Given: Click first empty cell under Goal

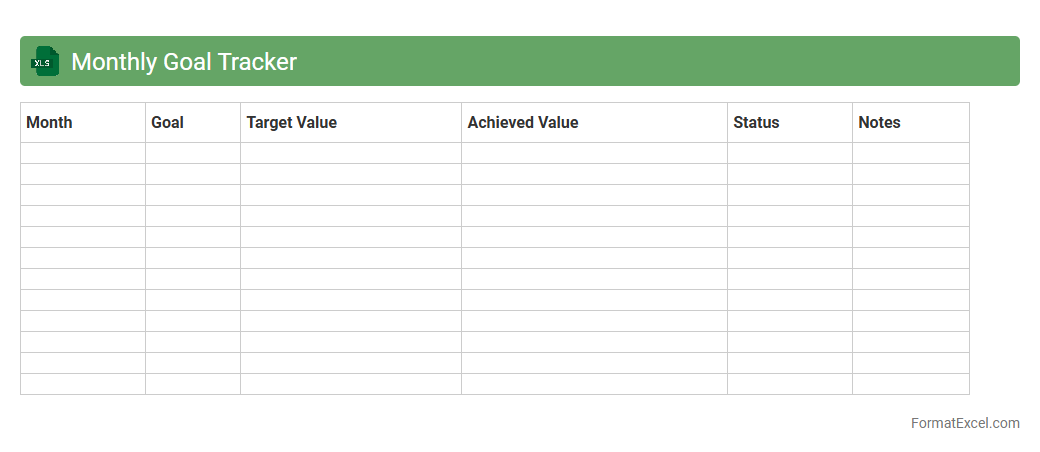Looking at the screenshot, I should pyautogui.click(x=192, y=153).
